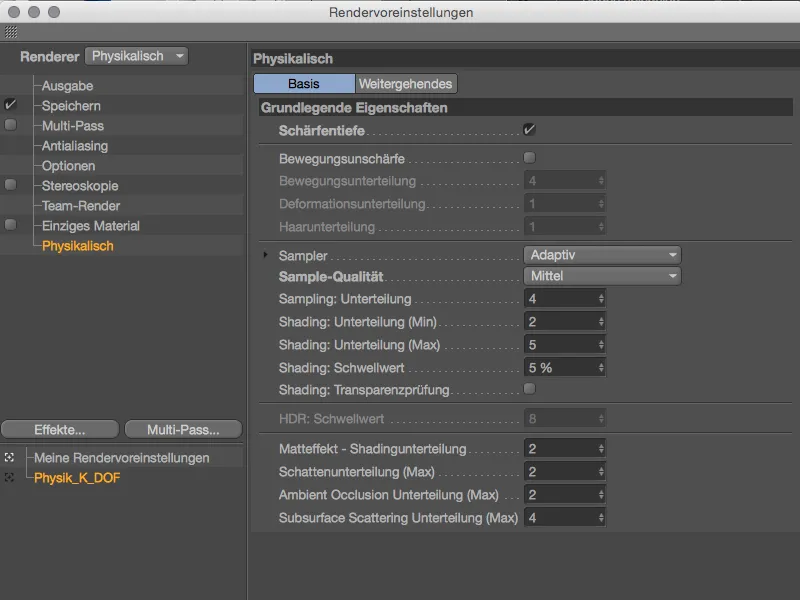Select Stereoskopie in the settings list

pos(80,186)
